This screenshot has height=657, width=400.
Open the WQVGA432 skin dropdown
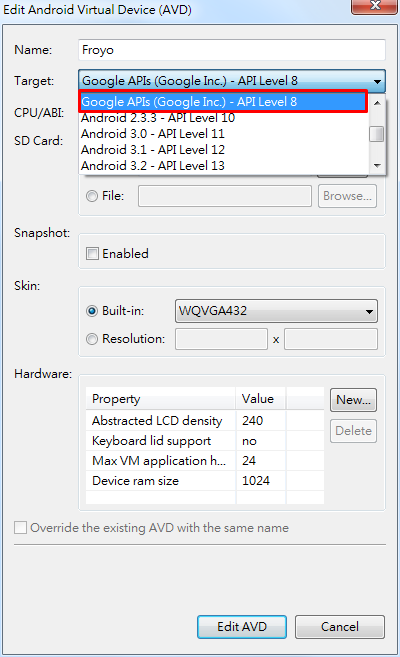click(x=276, y=311)
